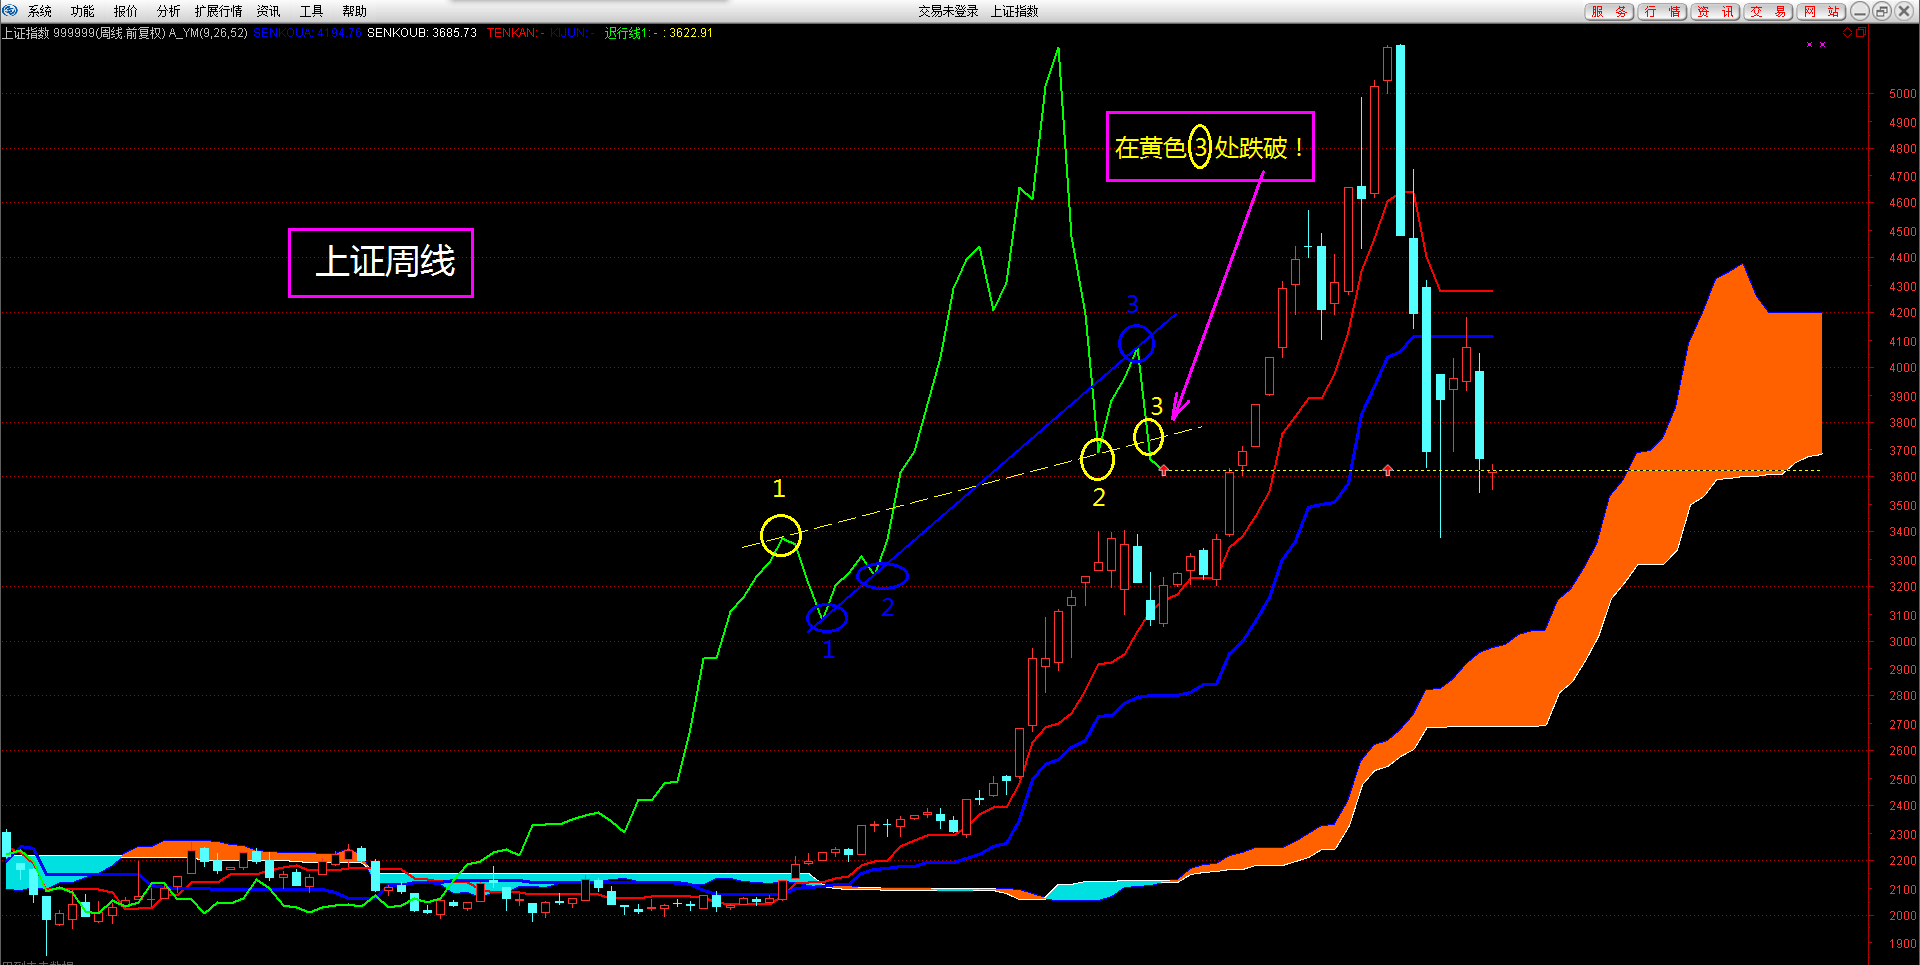Open the 资讯 menu

[x=269, y=11]
